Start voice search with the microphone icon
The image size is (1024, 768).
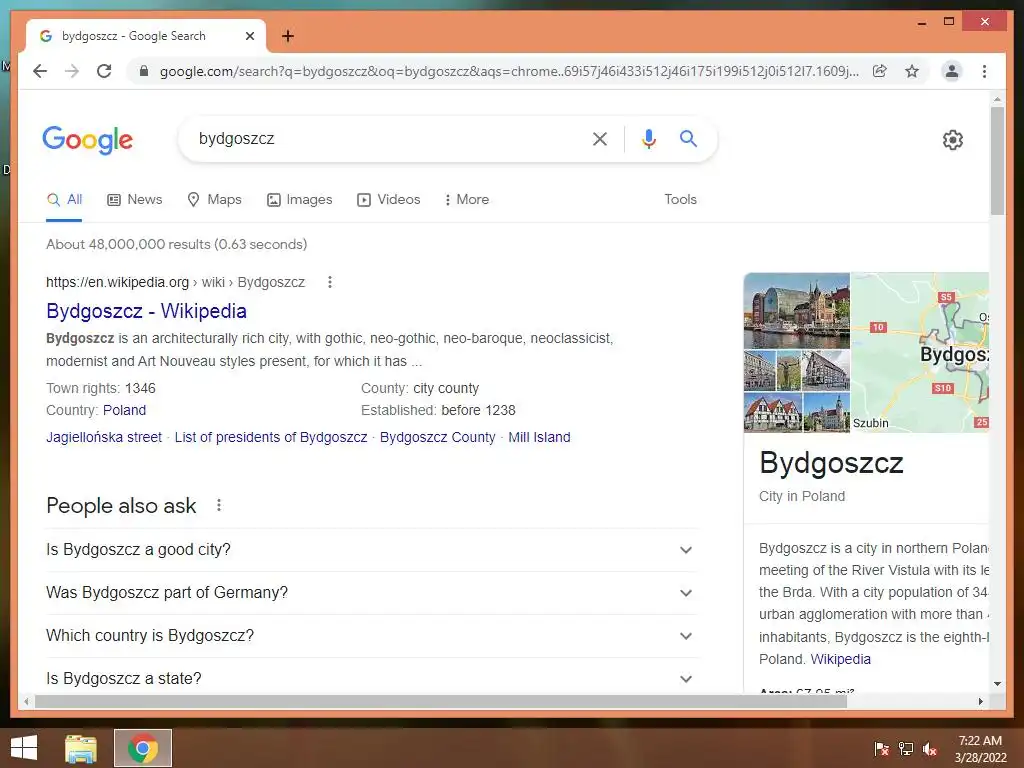[648, 138]
